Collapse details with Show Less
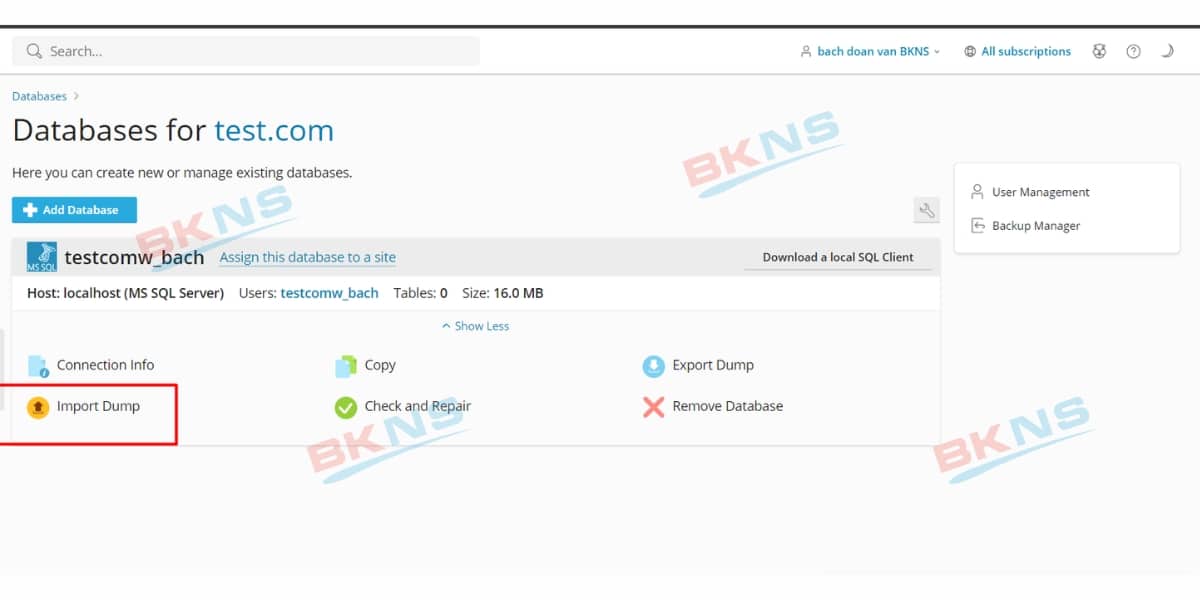The height and width of the screenshot is (600, 1200). point(475,326)
